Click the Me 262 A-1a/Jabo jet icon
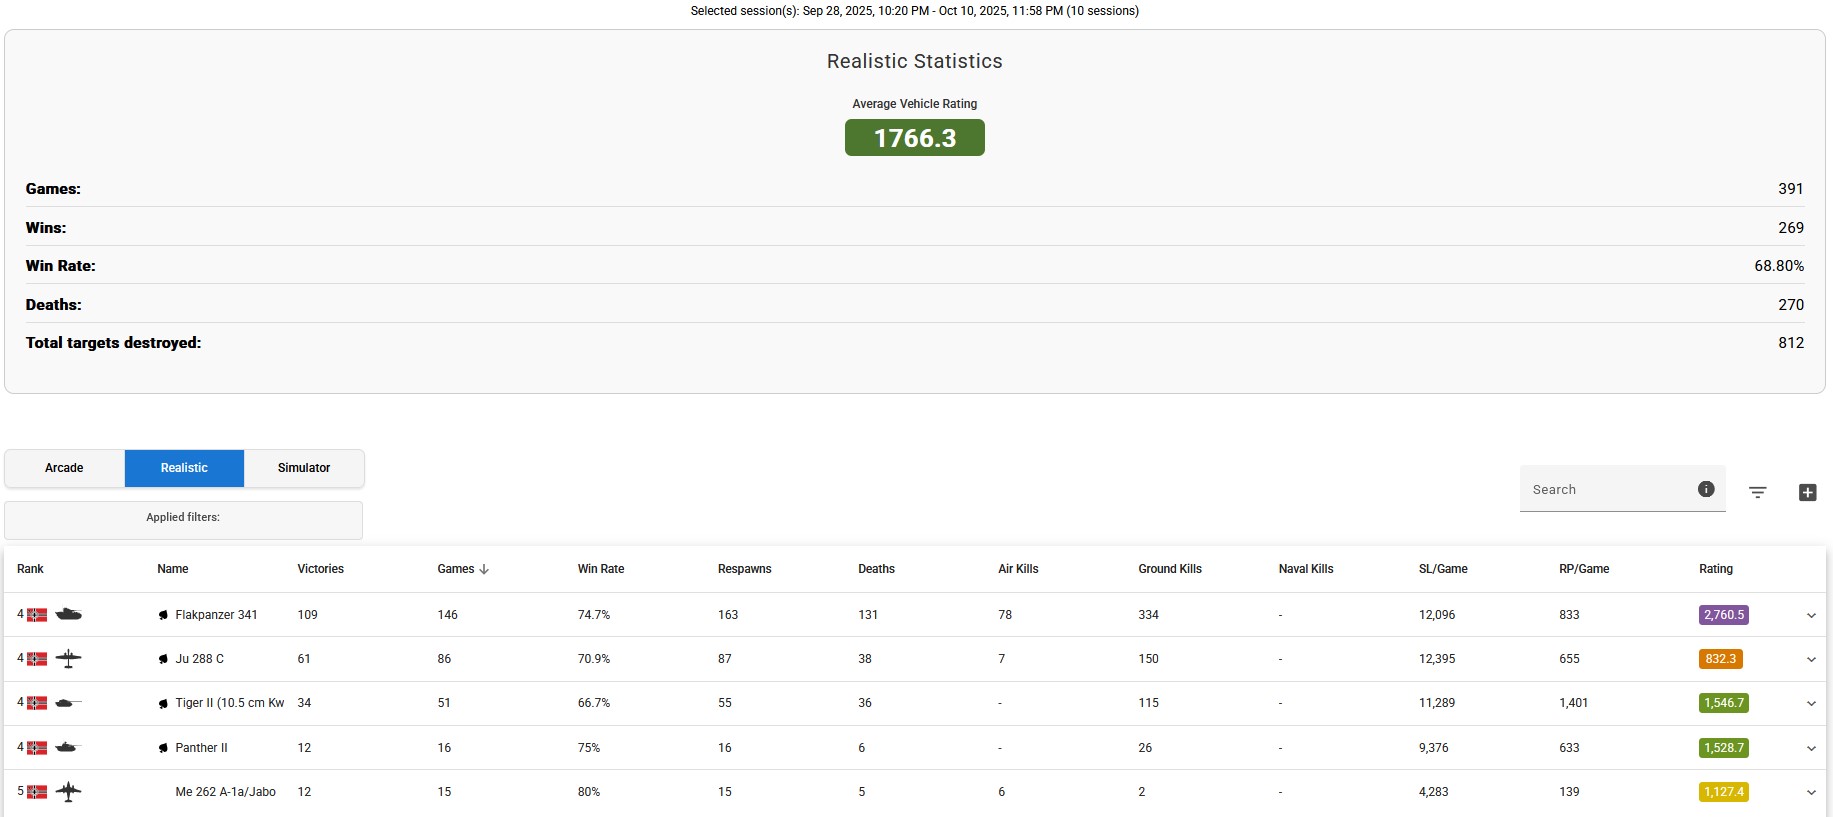 point(68,792)
